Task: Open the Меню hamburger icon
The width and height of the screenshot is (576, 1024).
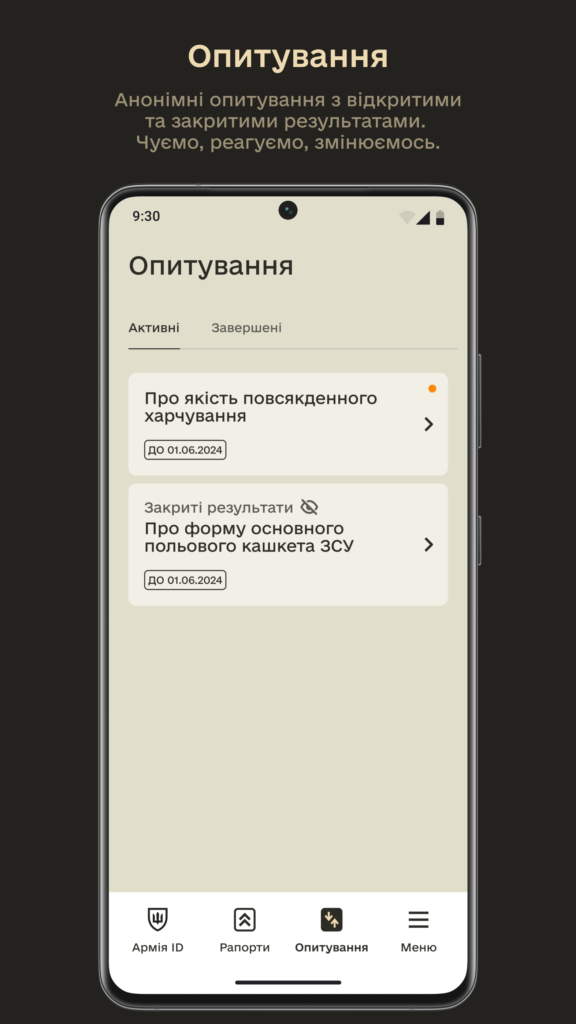Action: point(419,920)
